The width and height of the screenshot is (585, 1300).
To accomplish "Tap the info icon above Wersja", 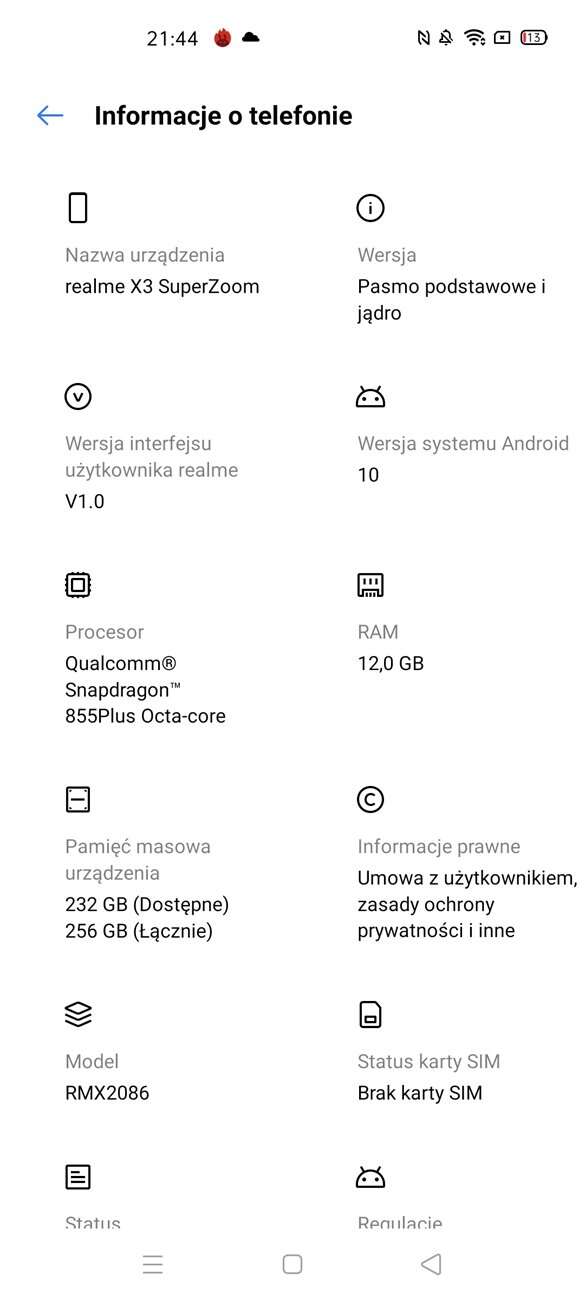I will pos(370,207).
